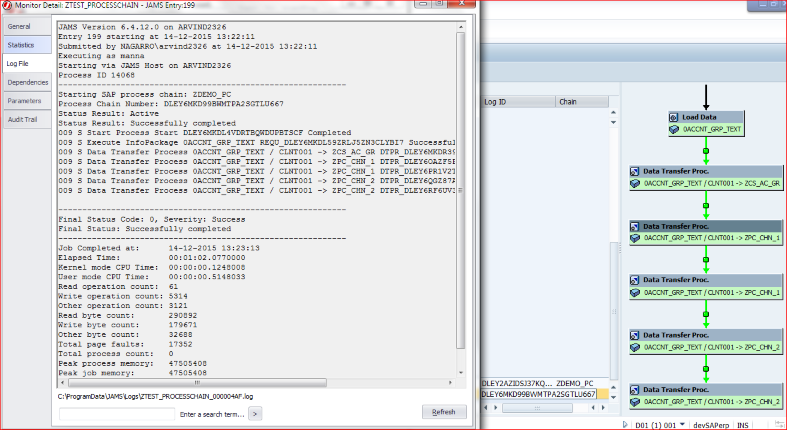Click the cube icon next to the ZCS_AC_GR transfer text
The height and width of the screenshot is (430, 787).
(x=635, y=184)
